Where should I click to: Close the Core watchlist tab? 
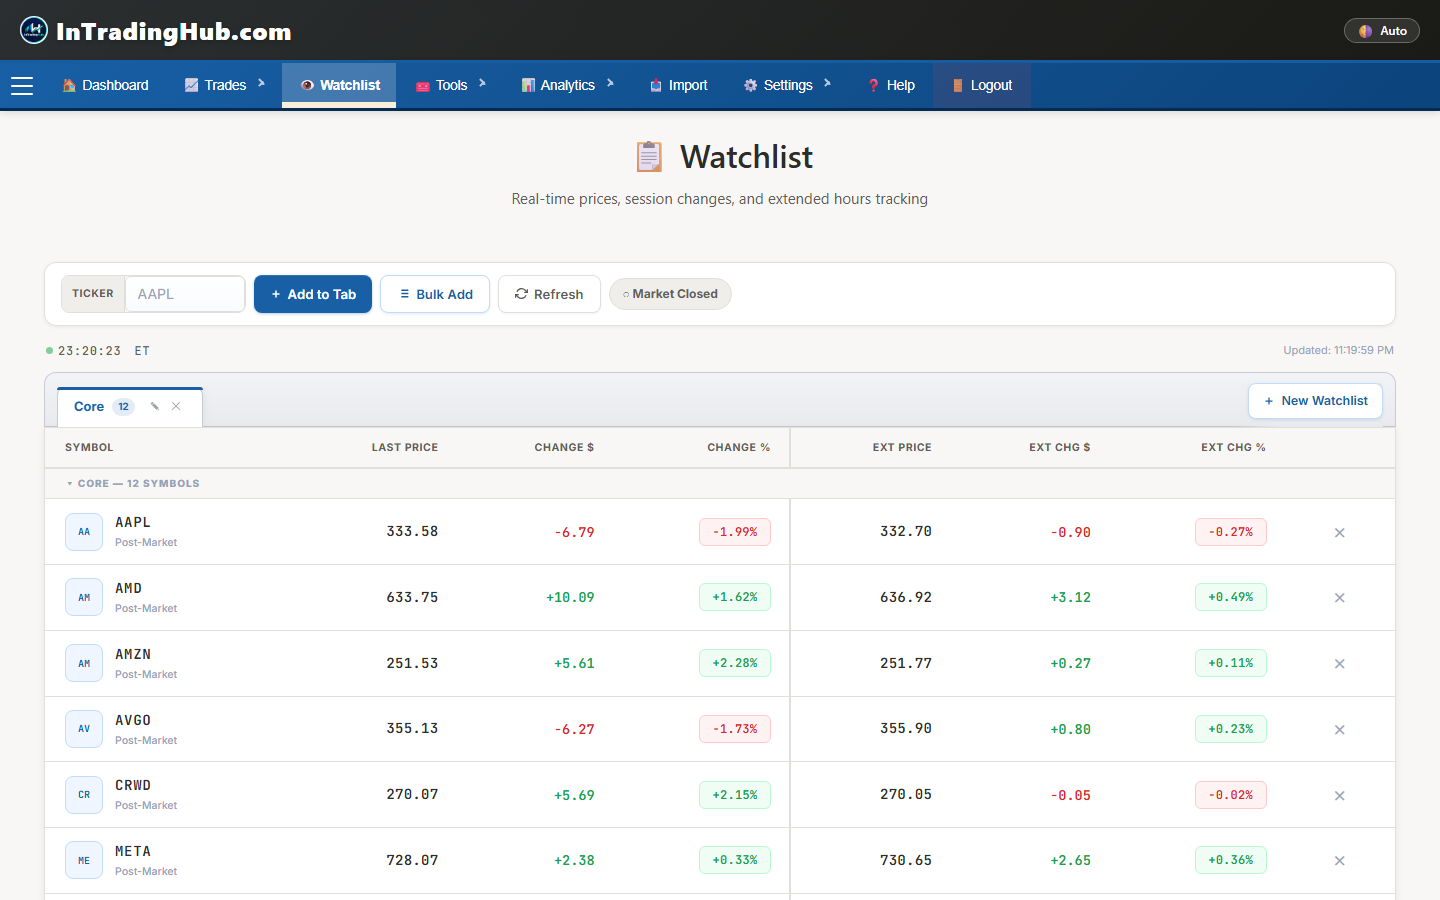[176, 406]
